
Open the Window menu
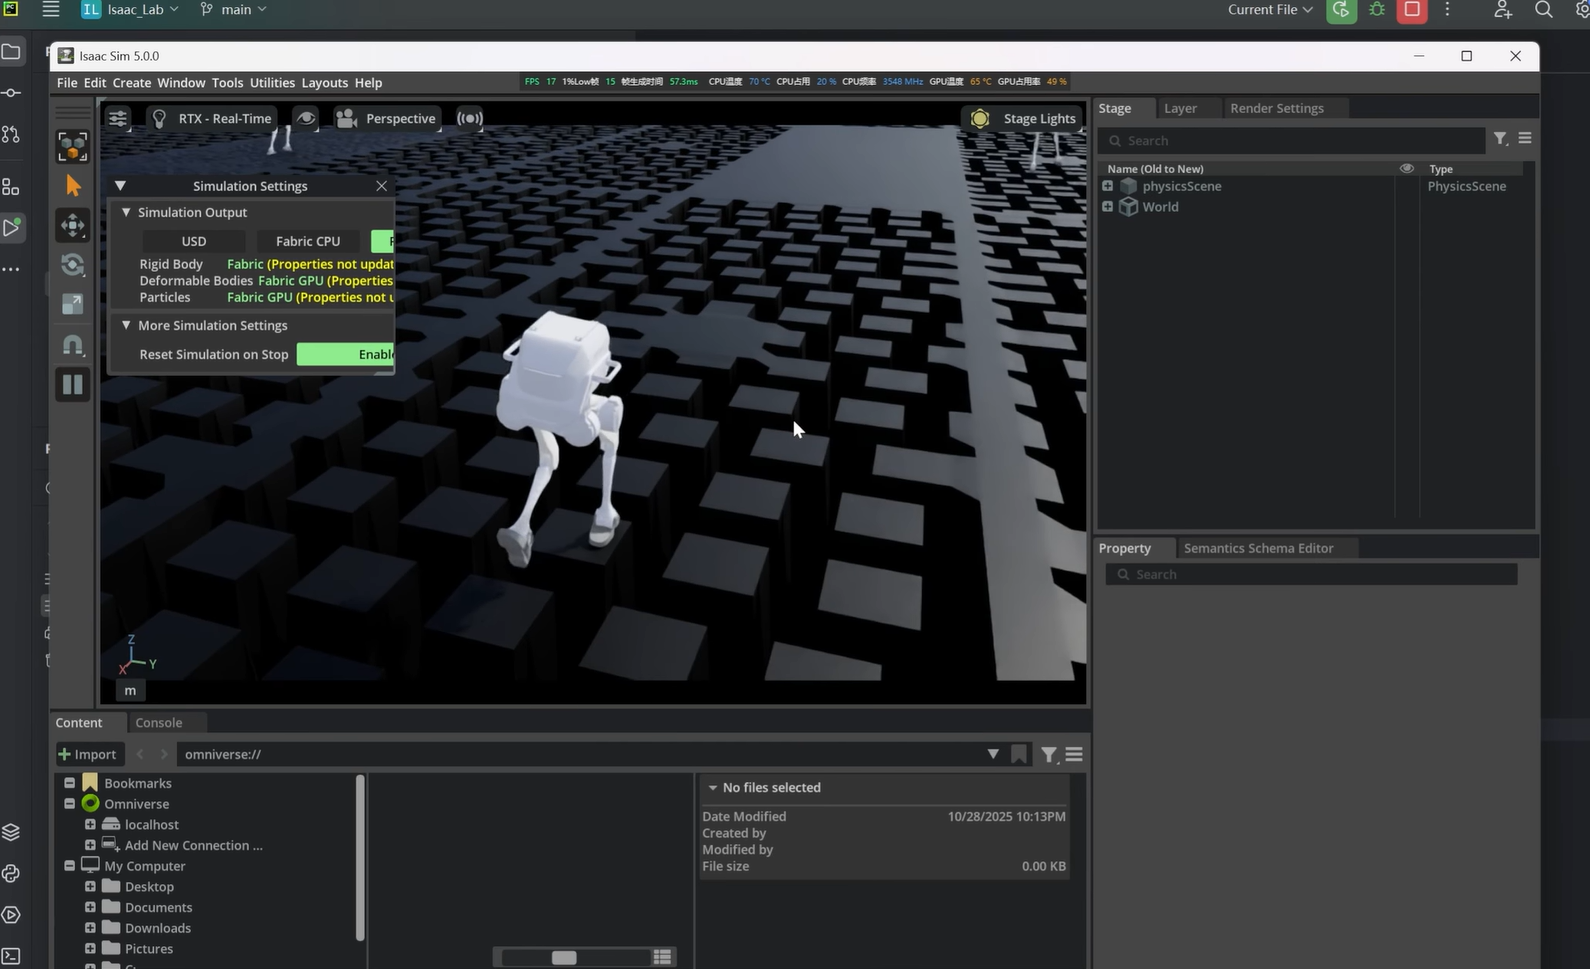click(x=181, y=83)
